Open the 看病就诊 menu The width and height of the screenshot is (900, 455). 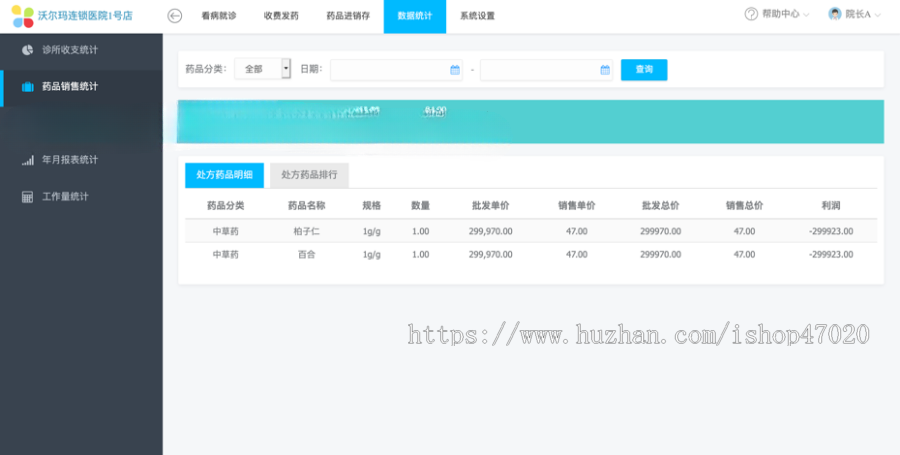coord(219,16)
